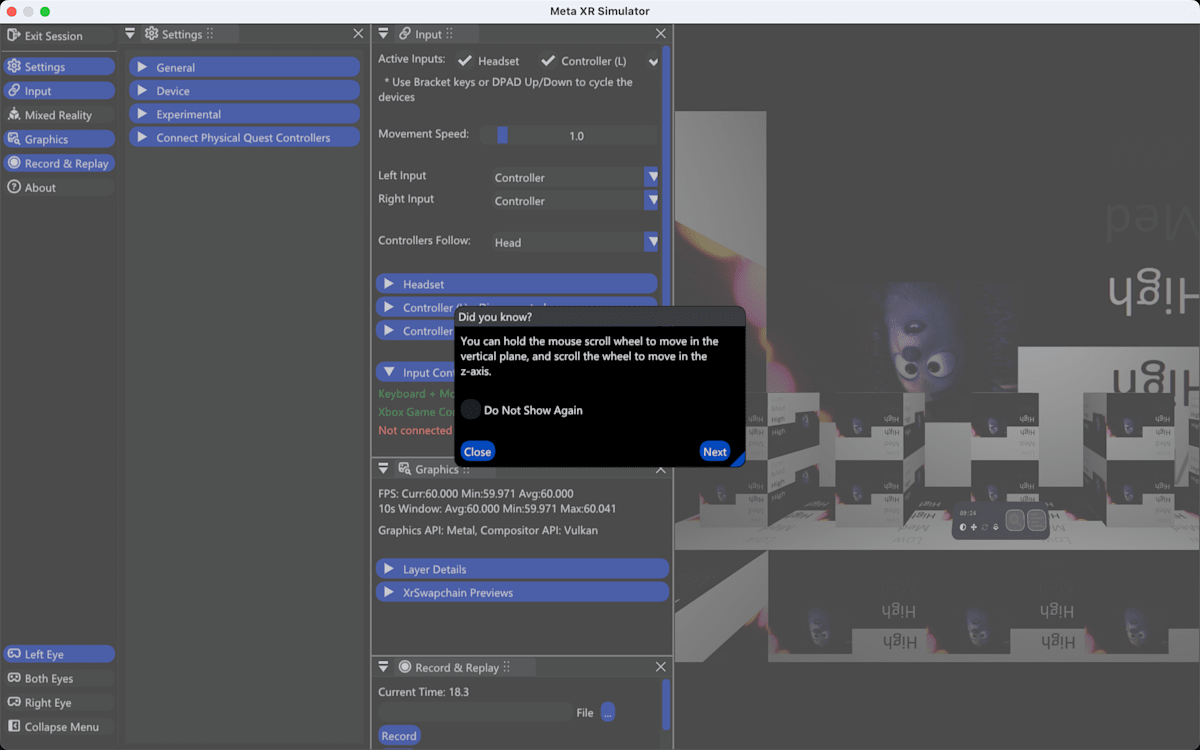Check the Do Not Show Again box
This screenshot has height=750, width=1200.
click(470, 410)
